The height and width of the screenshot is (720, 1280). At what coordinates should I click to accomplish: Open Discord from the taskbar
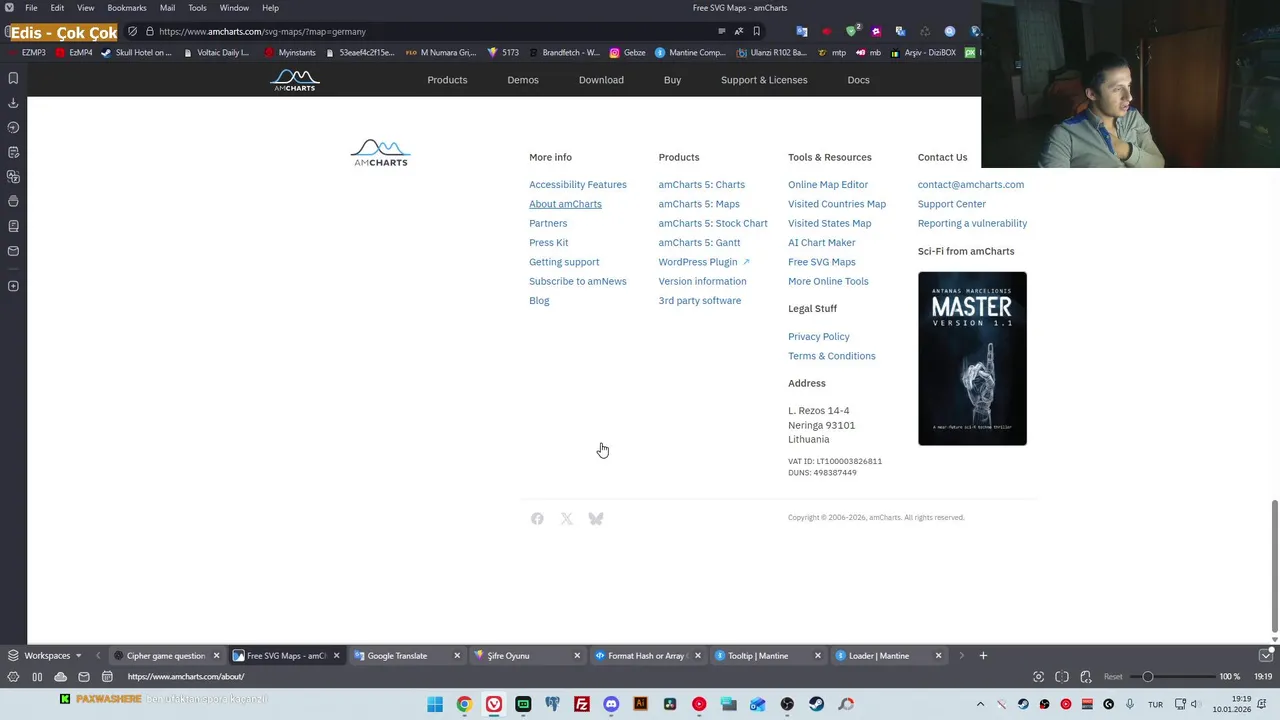611,704
